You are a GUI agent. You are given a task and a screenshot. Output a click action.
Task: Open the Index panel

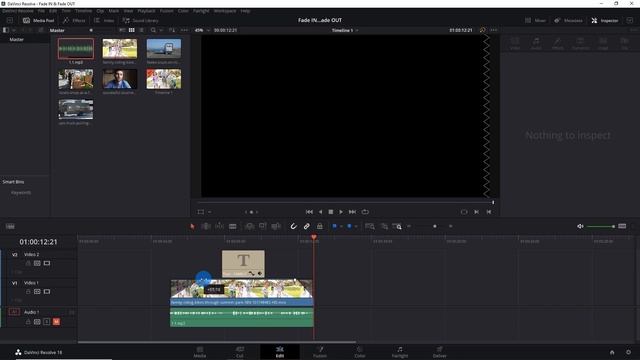pos(104,20)
